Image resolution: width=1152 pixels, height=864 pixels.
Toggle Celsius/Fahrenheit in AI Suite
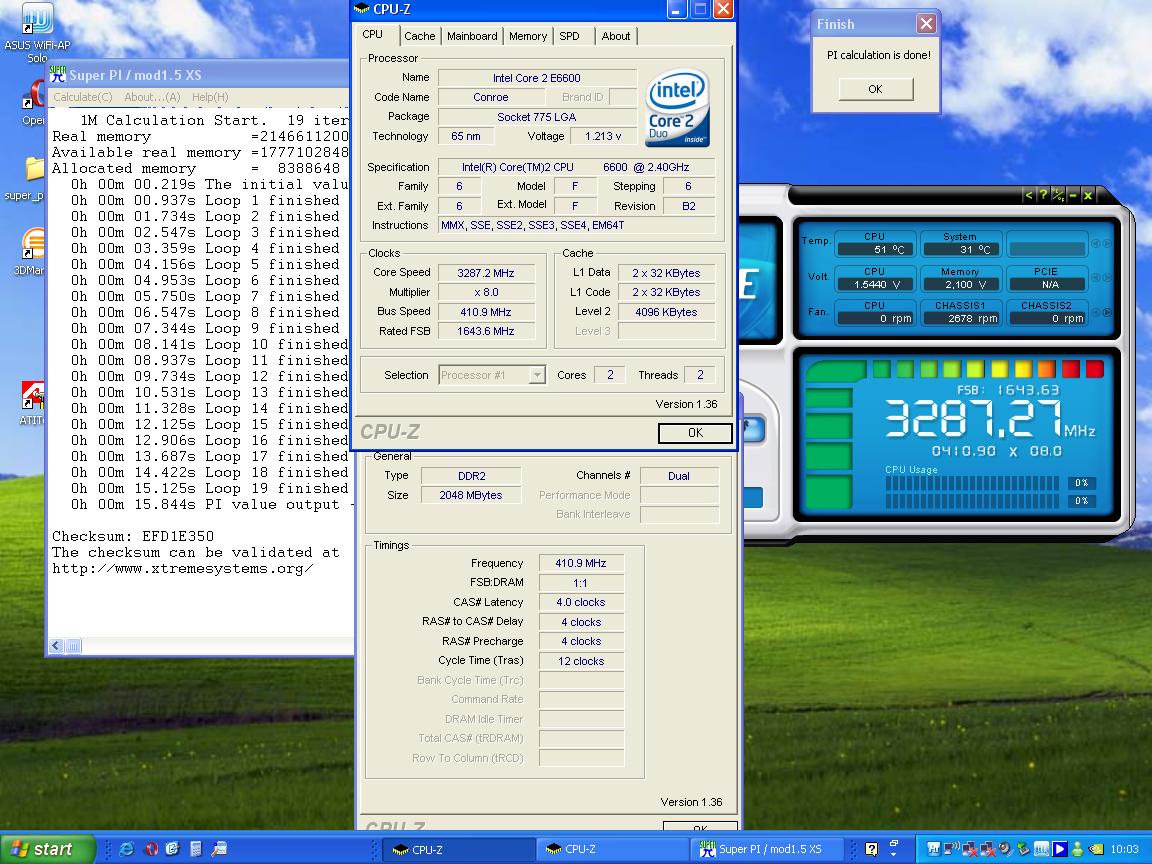pos(1058,195)
